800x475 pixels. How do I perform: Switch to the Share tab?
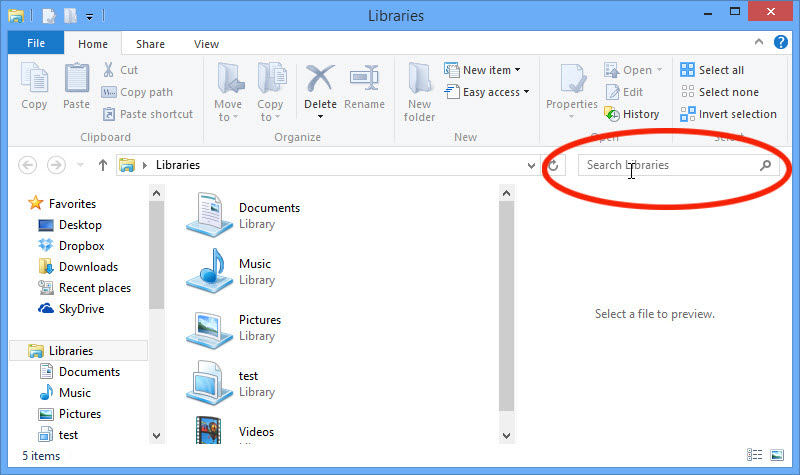(x=151, y=44)
